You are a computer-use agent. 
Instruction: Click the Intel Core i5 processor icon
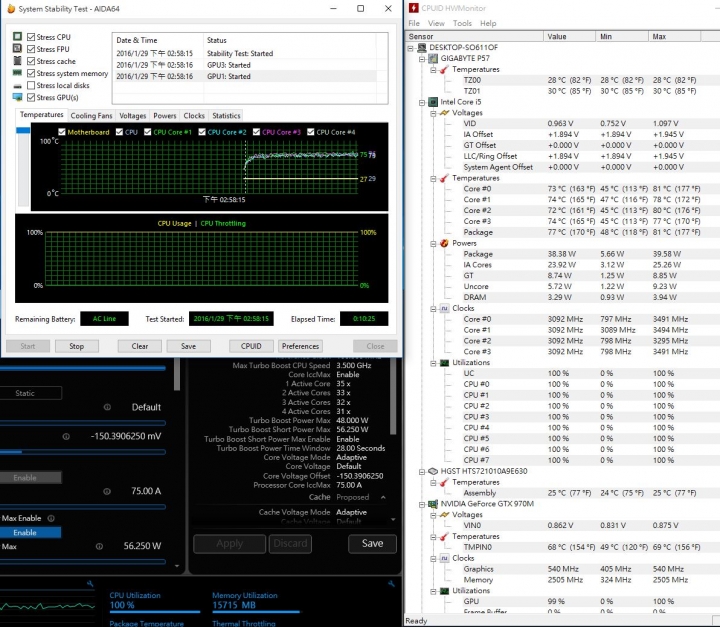point(433,102)
